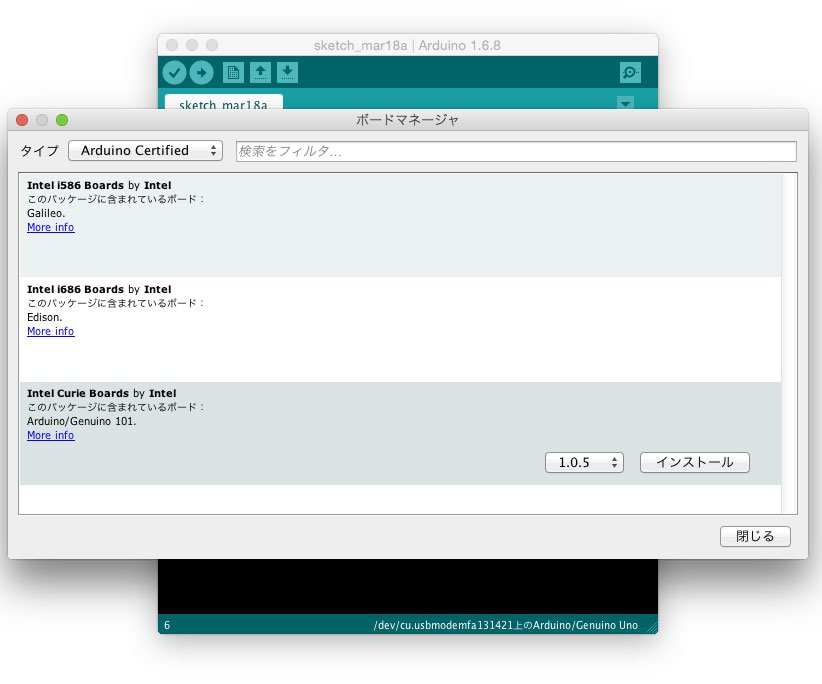Click the インストール install button

click(695, 463)
